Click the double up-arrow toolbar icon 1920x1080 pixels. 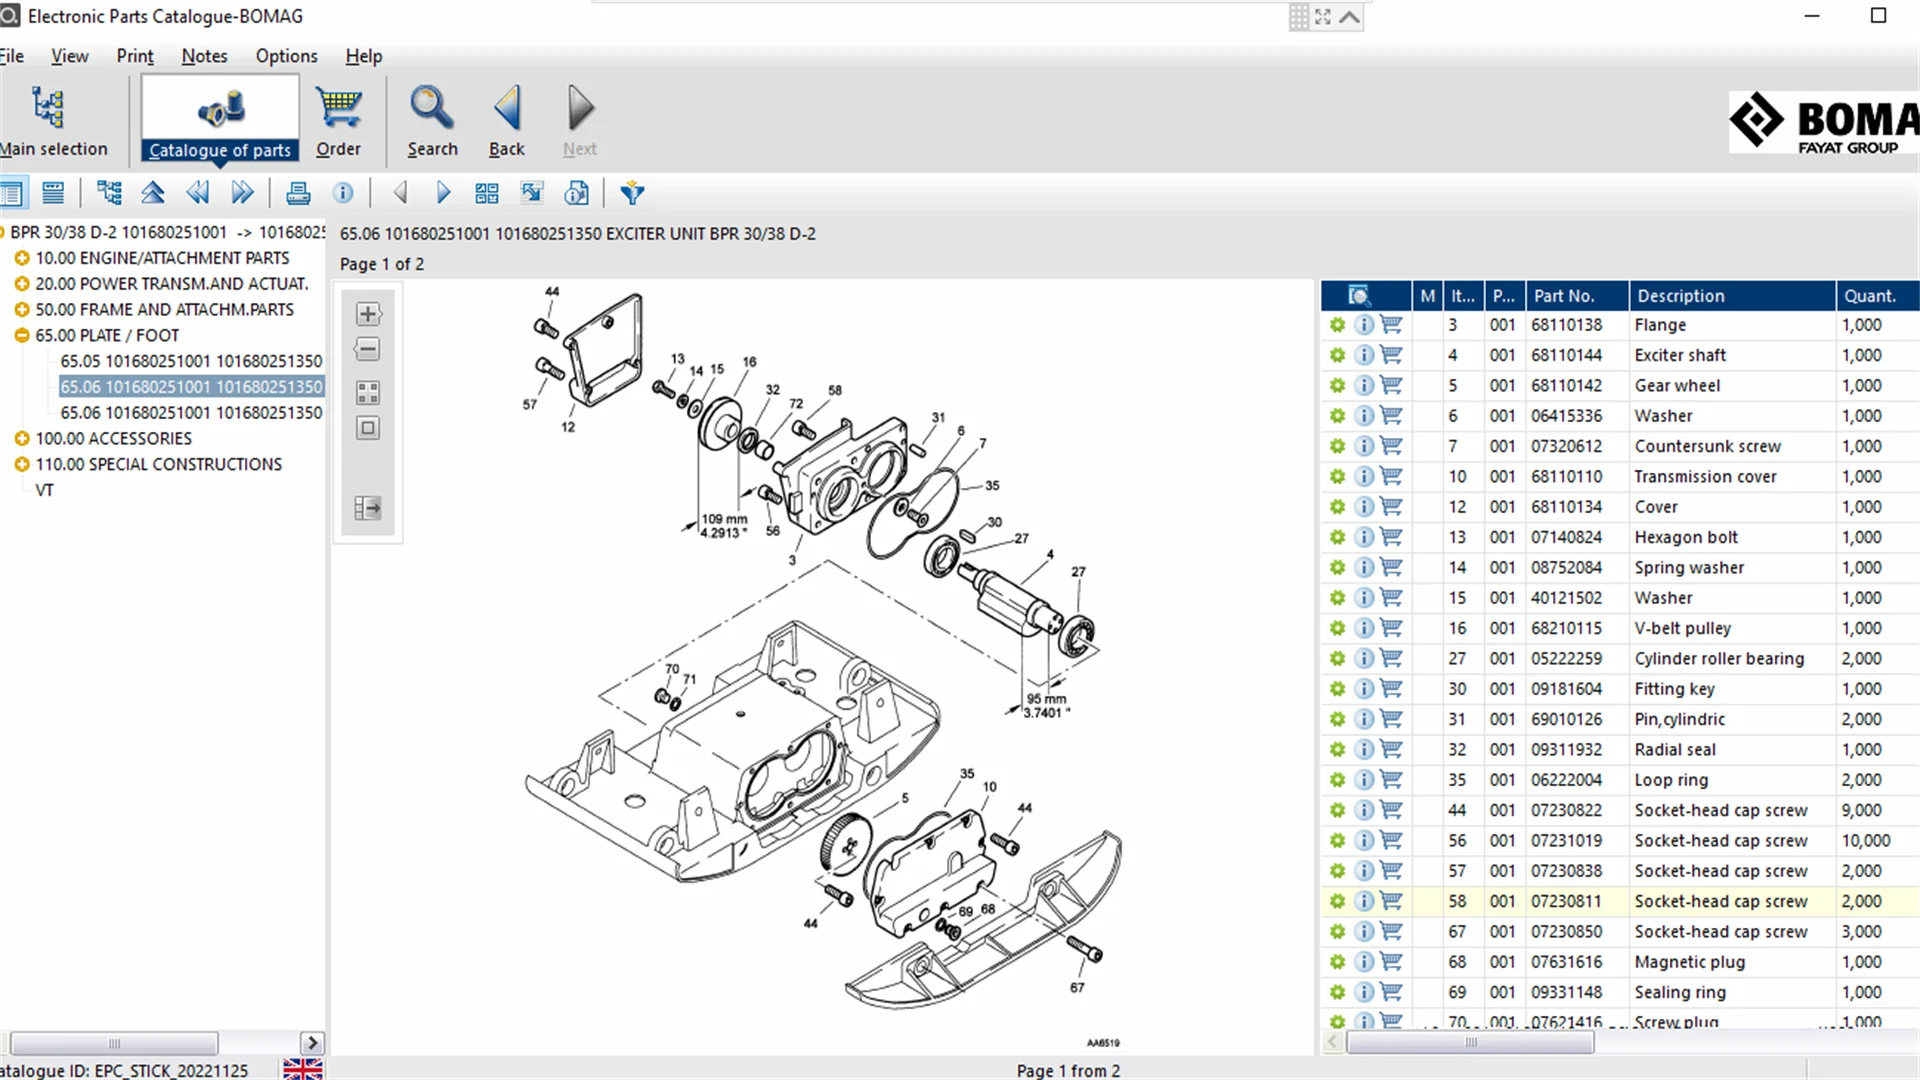(153, 193)
